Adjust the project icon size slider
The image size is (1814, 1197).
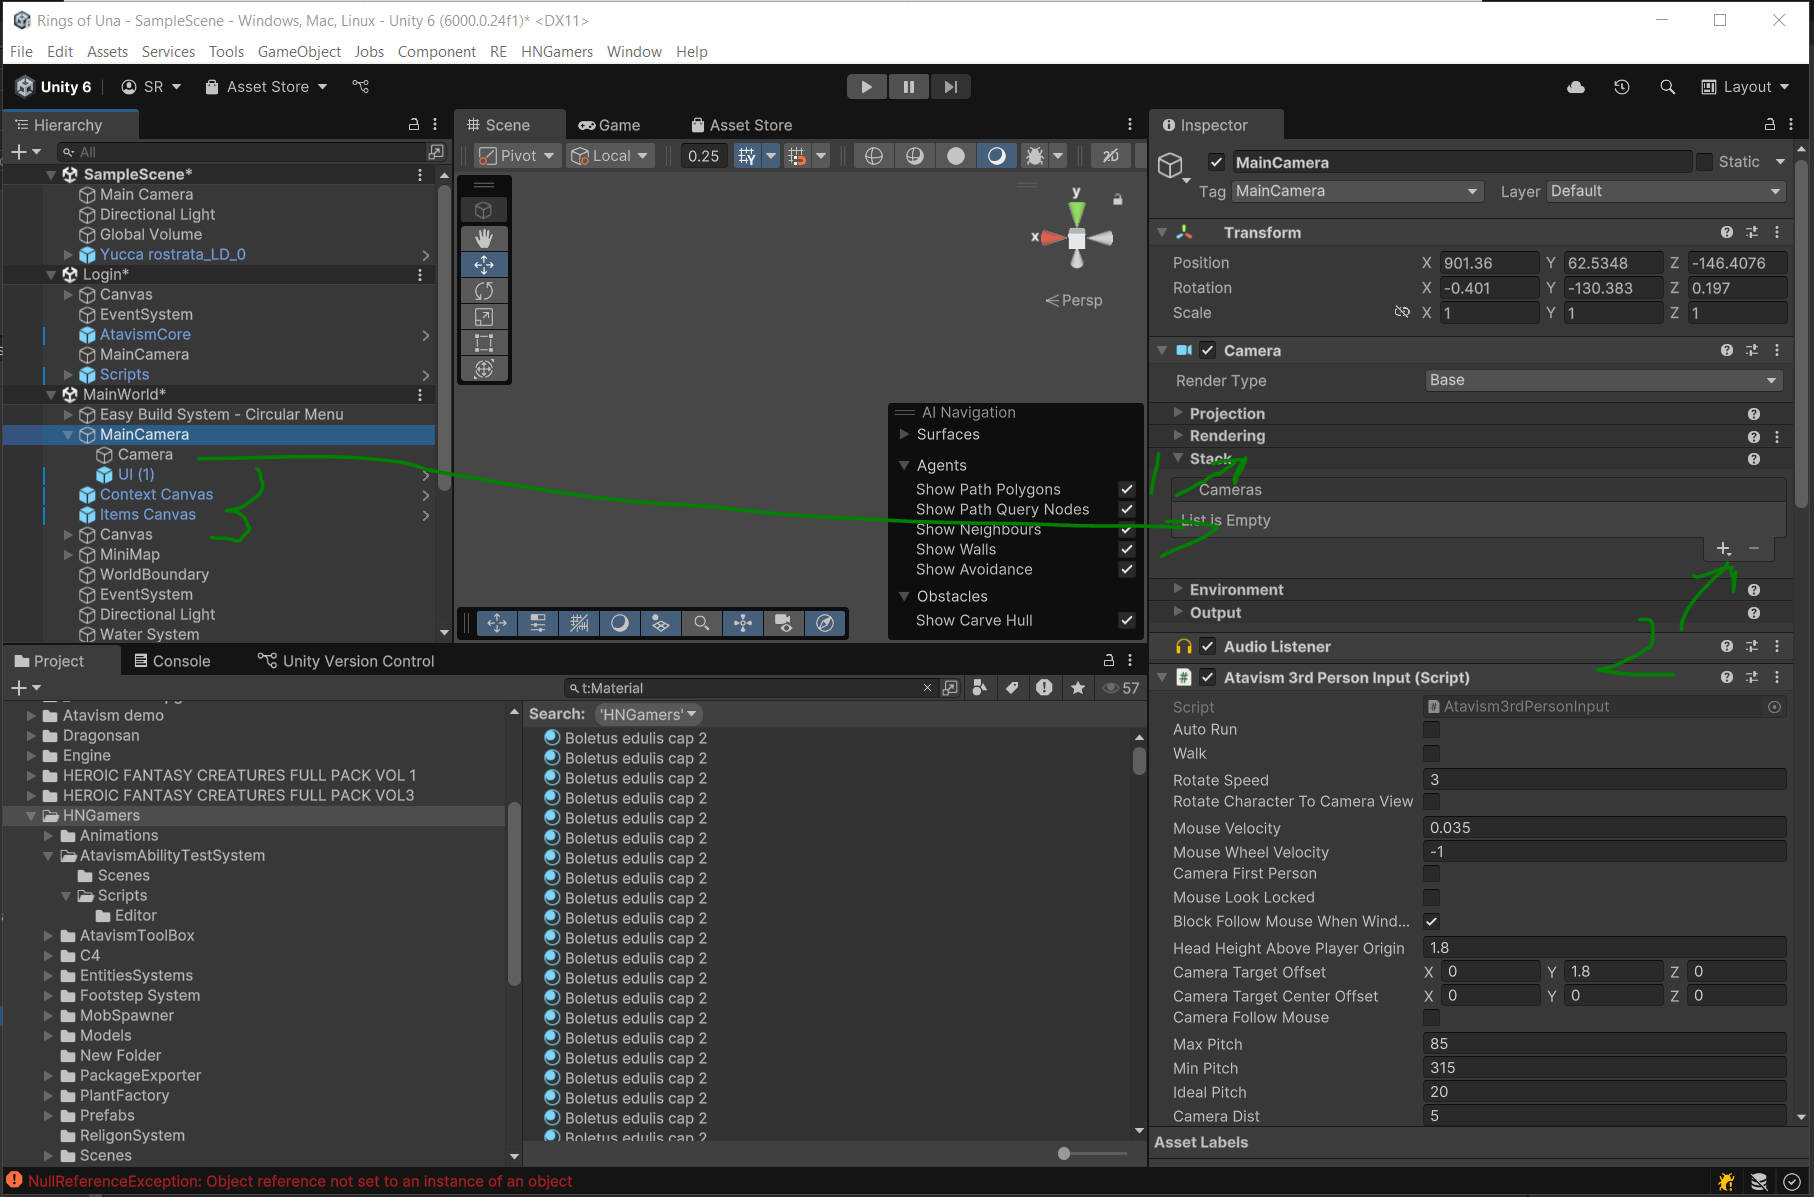(1065, 1153)
